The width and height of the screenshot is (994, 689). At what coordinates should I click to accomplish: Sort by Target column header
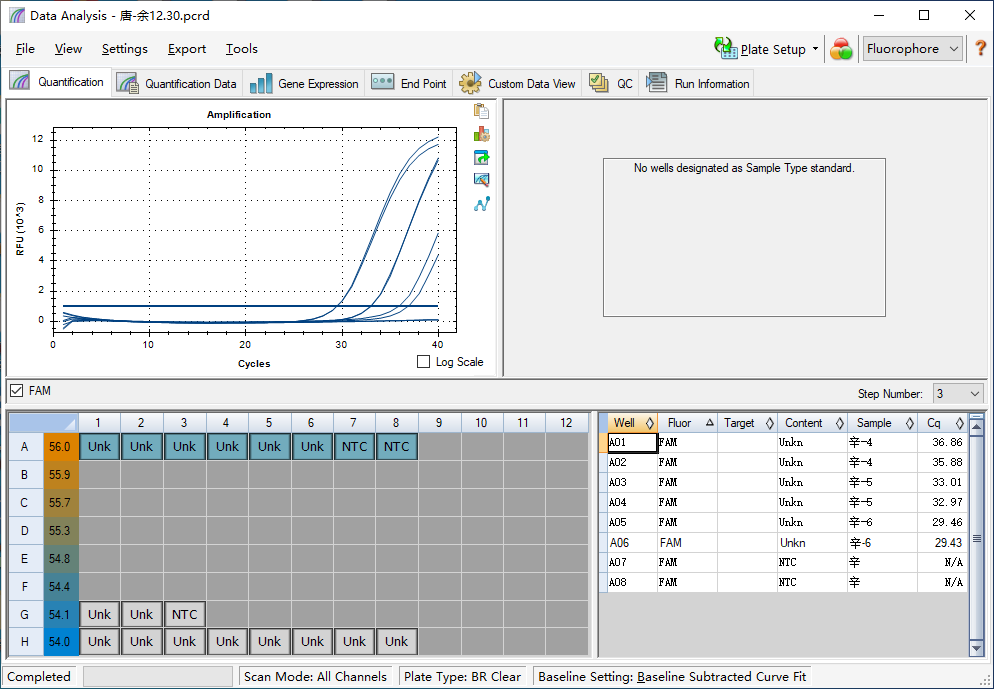(747, 423)
